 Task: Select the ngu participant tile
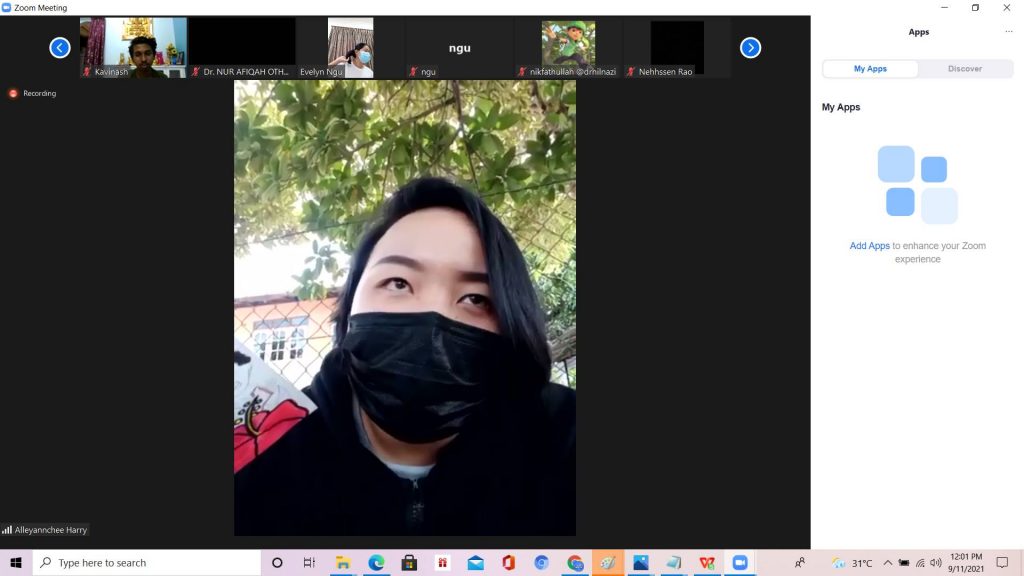point(459,47)
